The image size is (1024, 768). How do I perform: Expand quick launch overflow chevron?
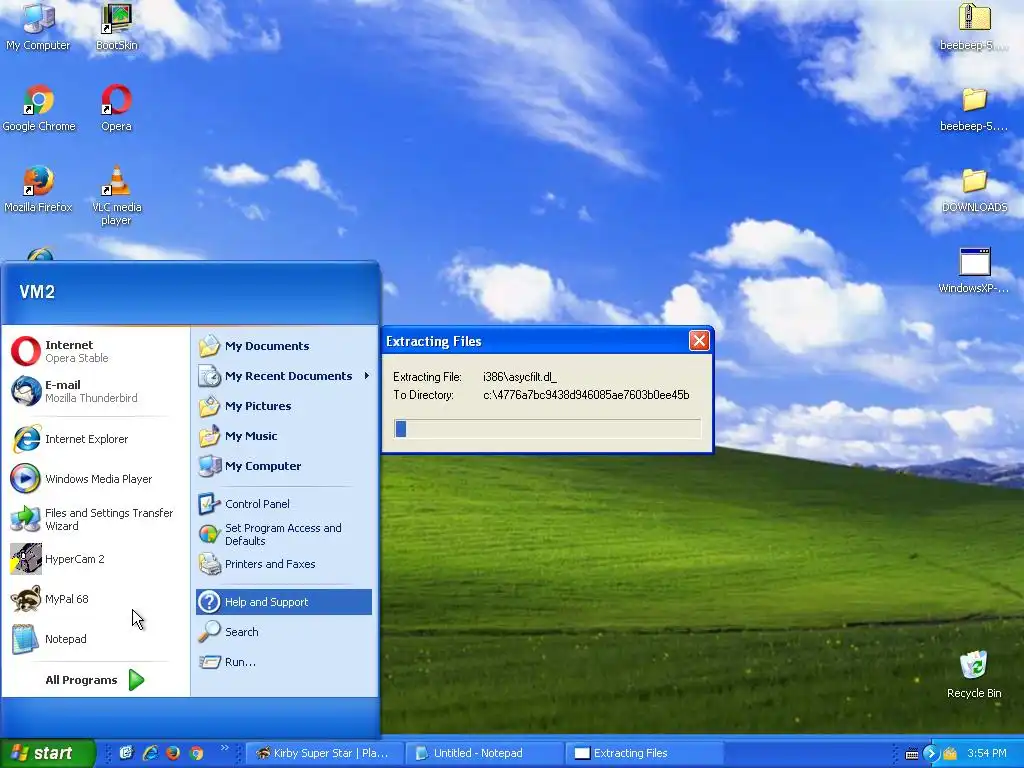(x=225, y=748)
